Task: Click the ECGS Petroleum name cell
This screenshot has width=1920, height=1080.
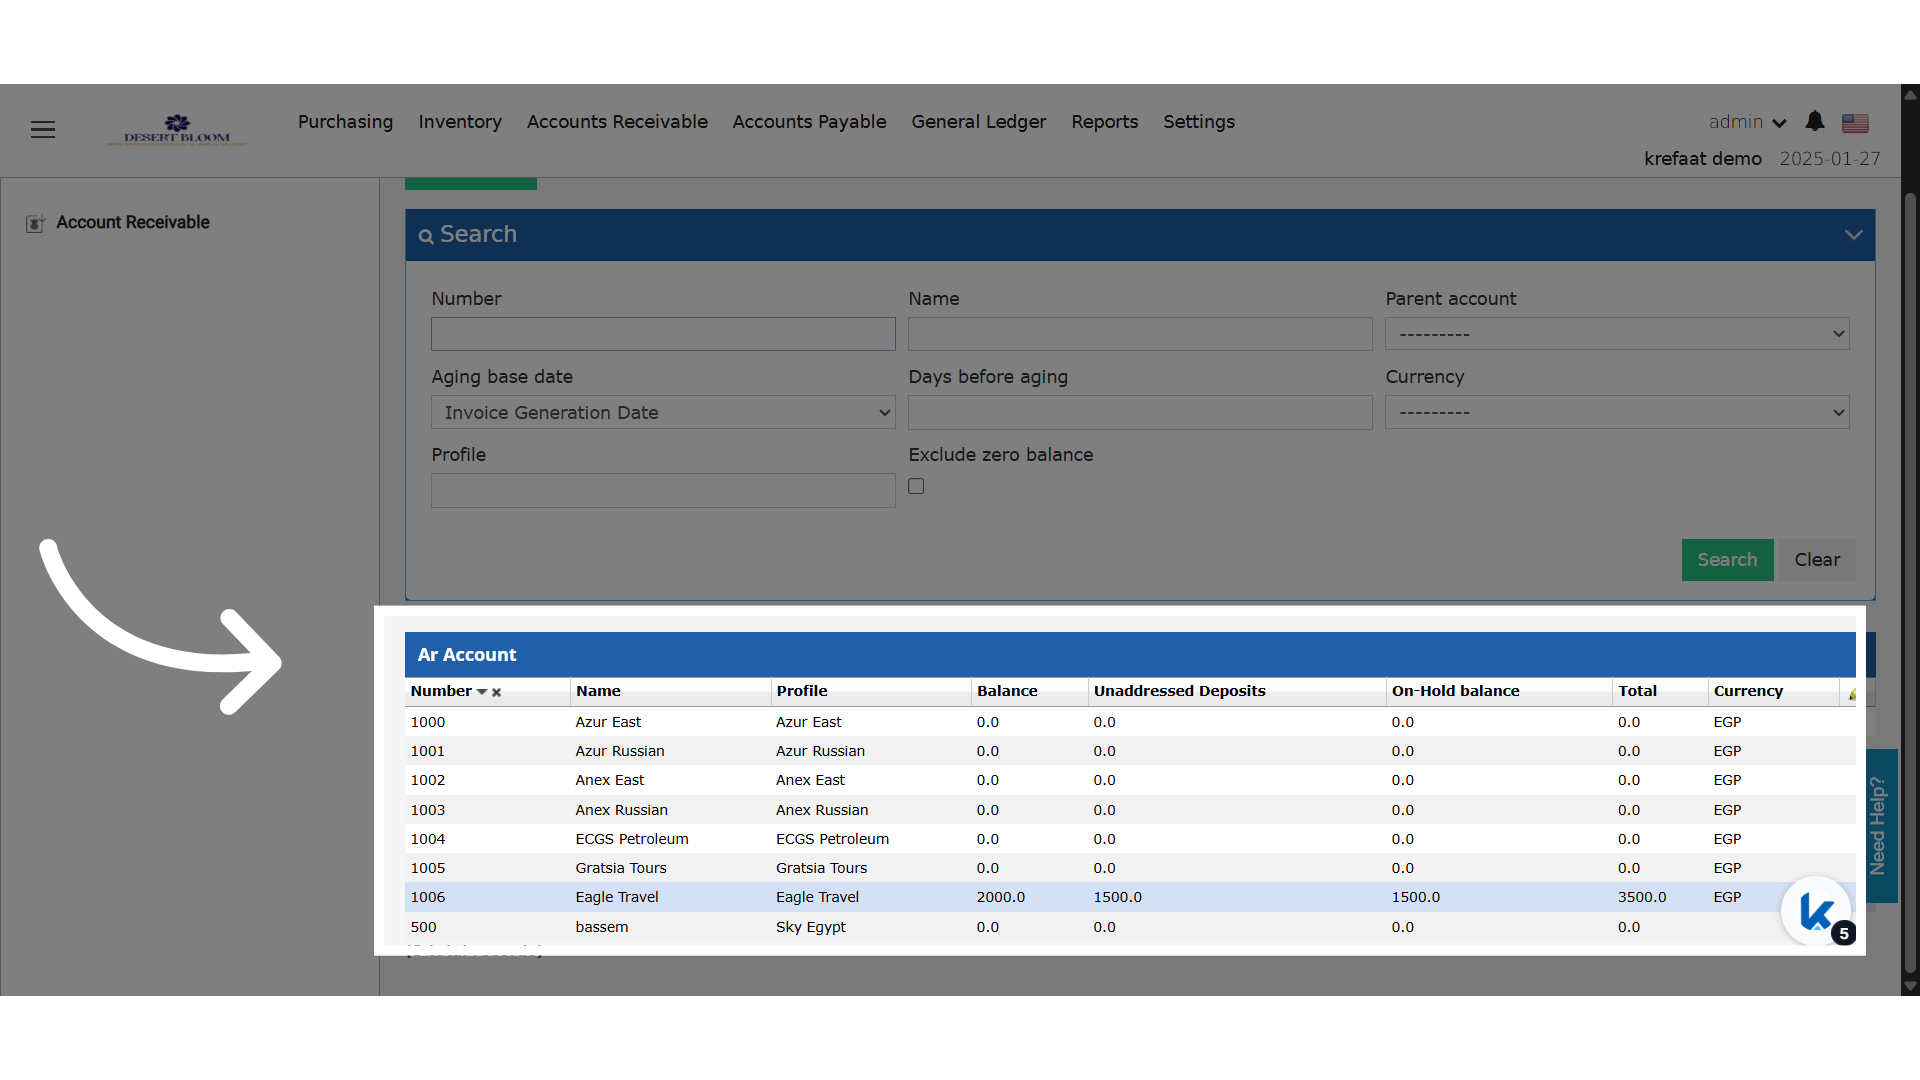Action: pyautogui.click(x=632, y=839)
